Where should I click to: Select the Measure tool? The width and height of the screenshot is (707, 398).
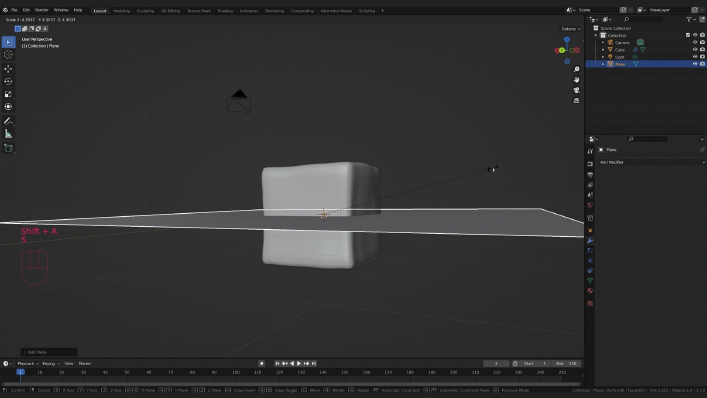click(x=8, y=134)
